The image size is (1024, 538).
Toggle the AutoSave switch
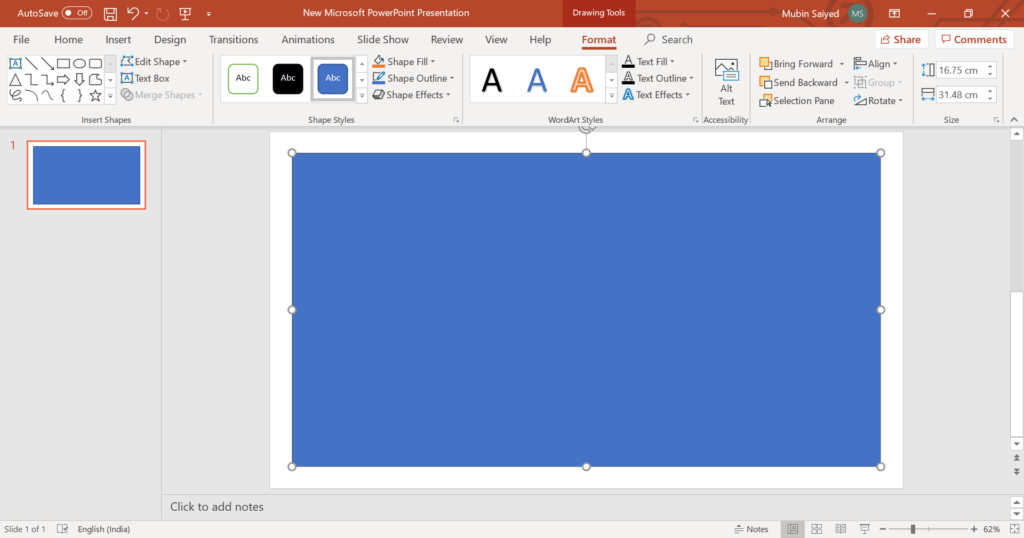click(x=77, y=13)
